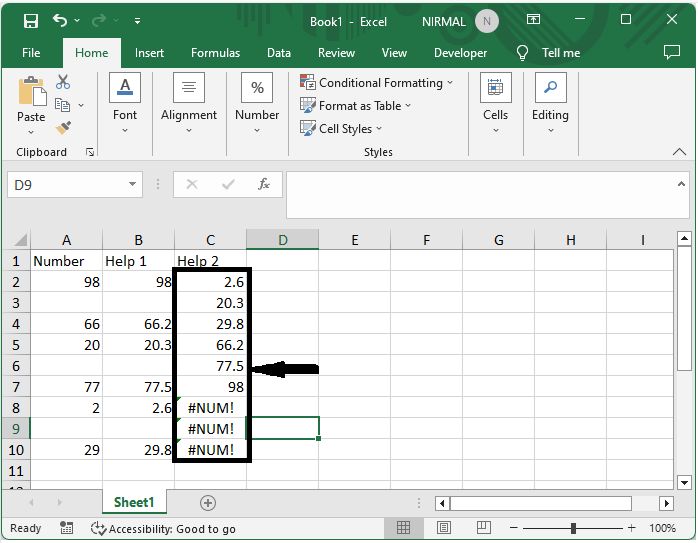The width and height of the screenshot is (698, 543).
Task: Click the Select All corner triangle
Action: point(20,240)
